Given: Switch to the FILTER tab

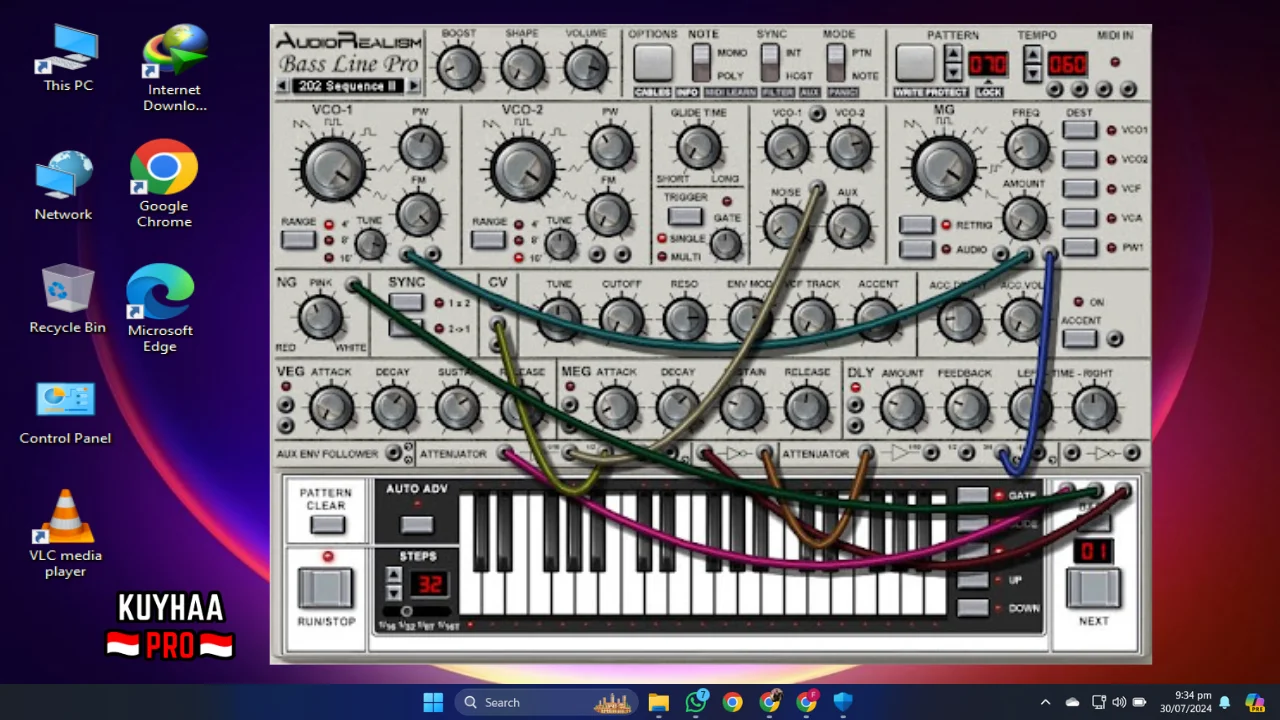Looking at the screenshot, I should coord(777,93).
